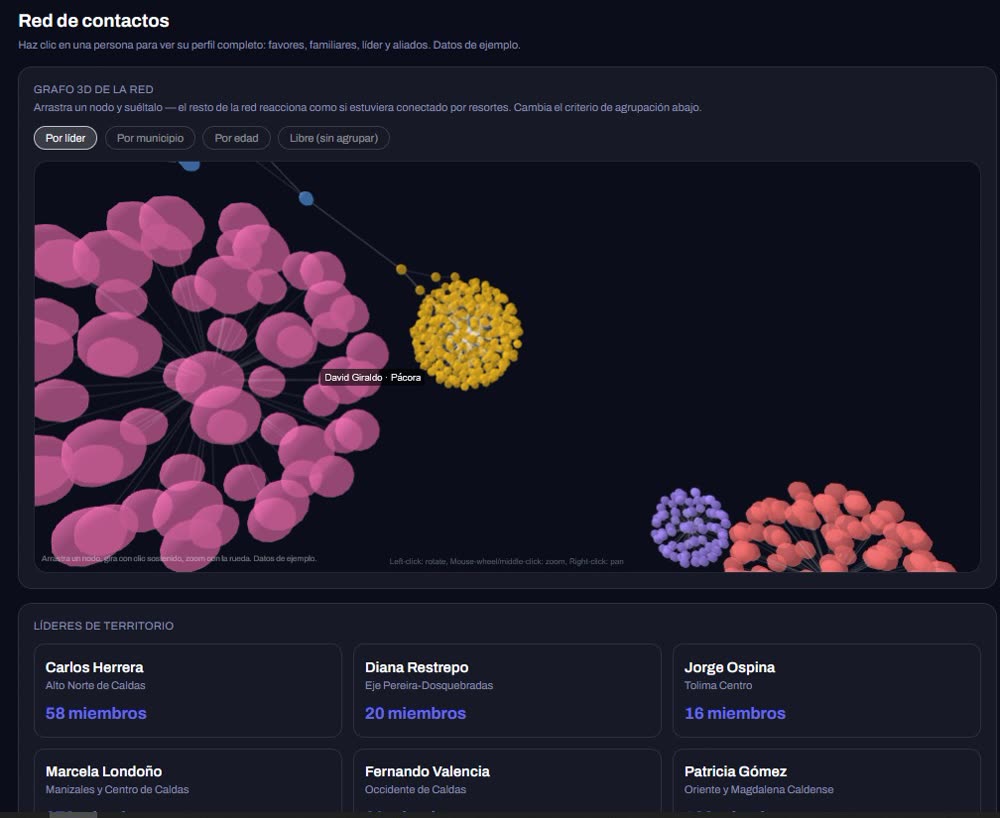Screen dimensions: 1000x818
Task: Select Jorge Ospina territory card
Action: click(x=827, y=690)
